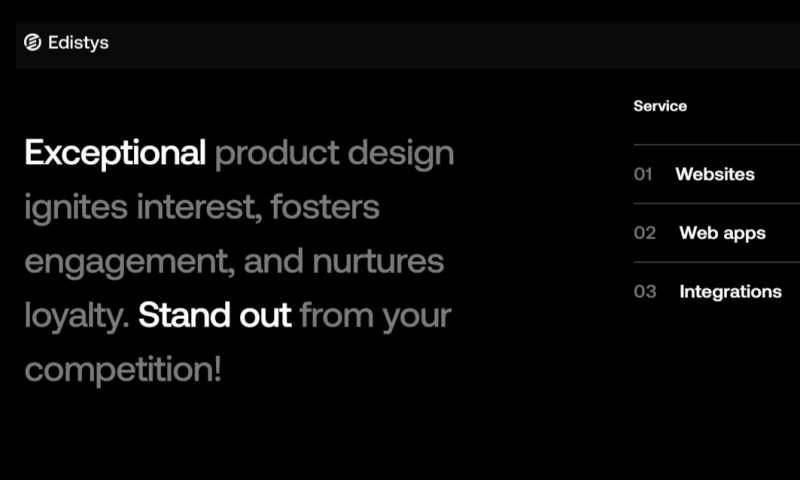Open the Web apps service item
The height and width of the screenshot is (480, 800).
click(722, 233)
